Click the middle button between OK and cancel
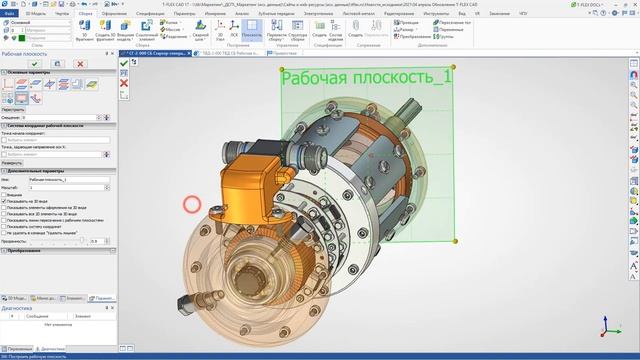This screenshot has width=640, height=360. point(58,64)
